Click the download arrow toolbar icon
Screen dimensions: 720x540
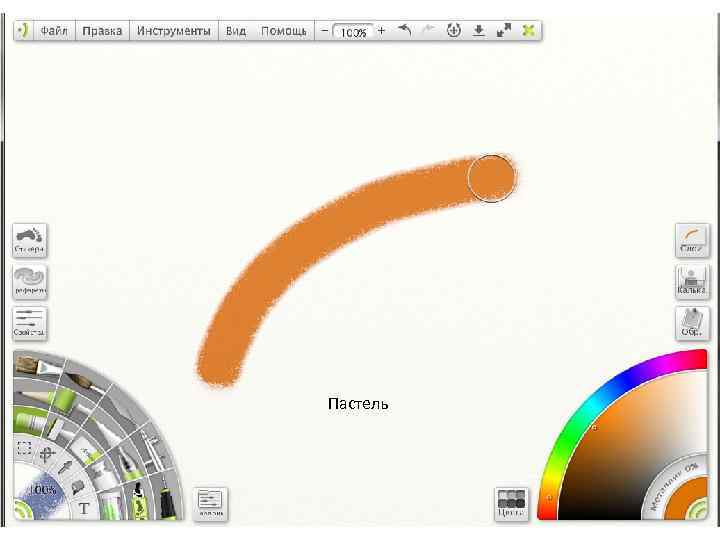click(x=478, y=31)
